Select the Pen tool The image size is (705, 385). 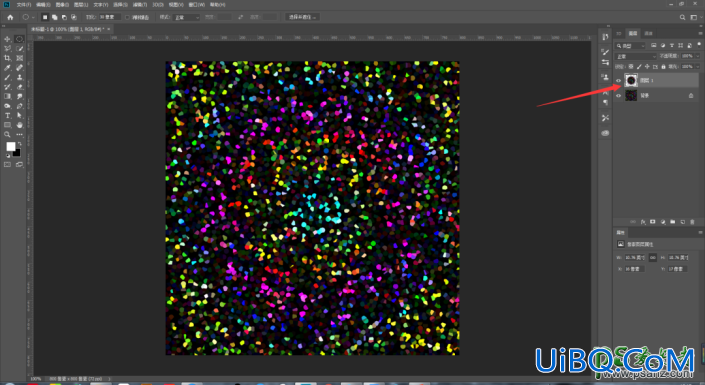pos(19,106)
